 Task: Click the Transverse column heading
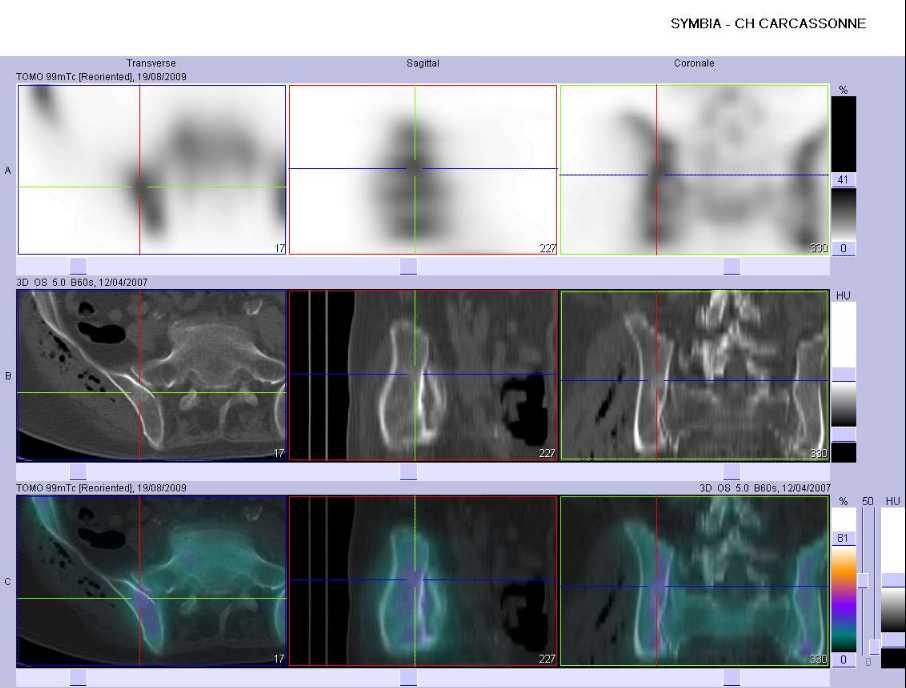151,64
